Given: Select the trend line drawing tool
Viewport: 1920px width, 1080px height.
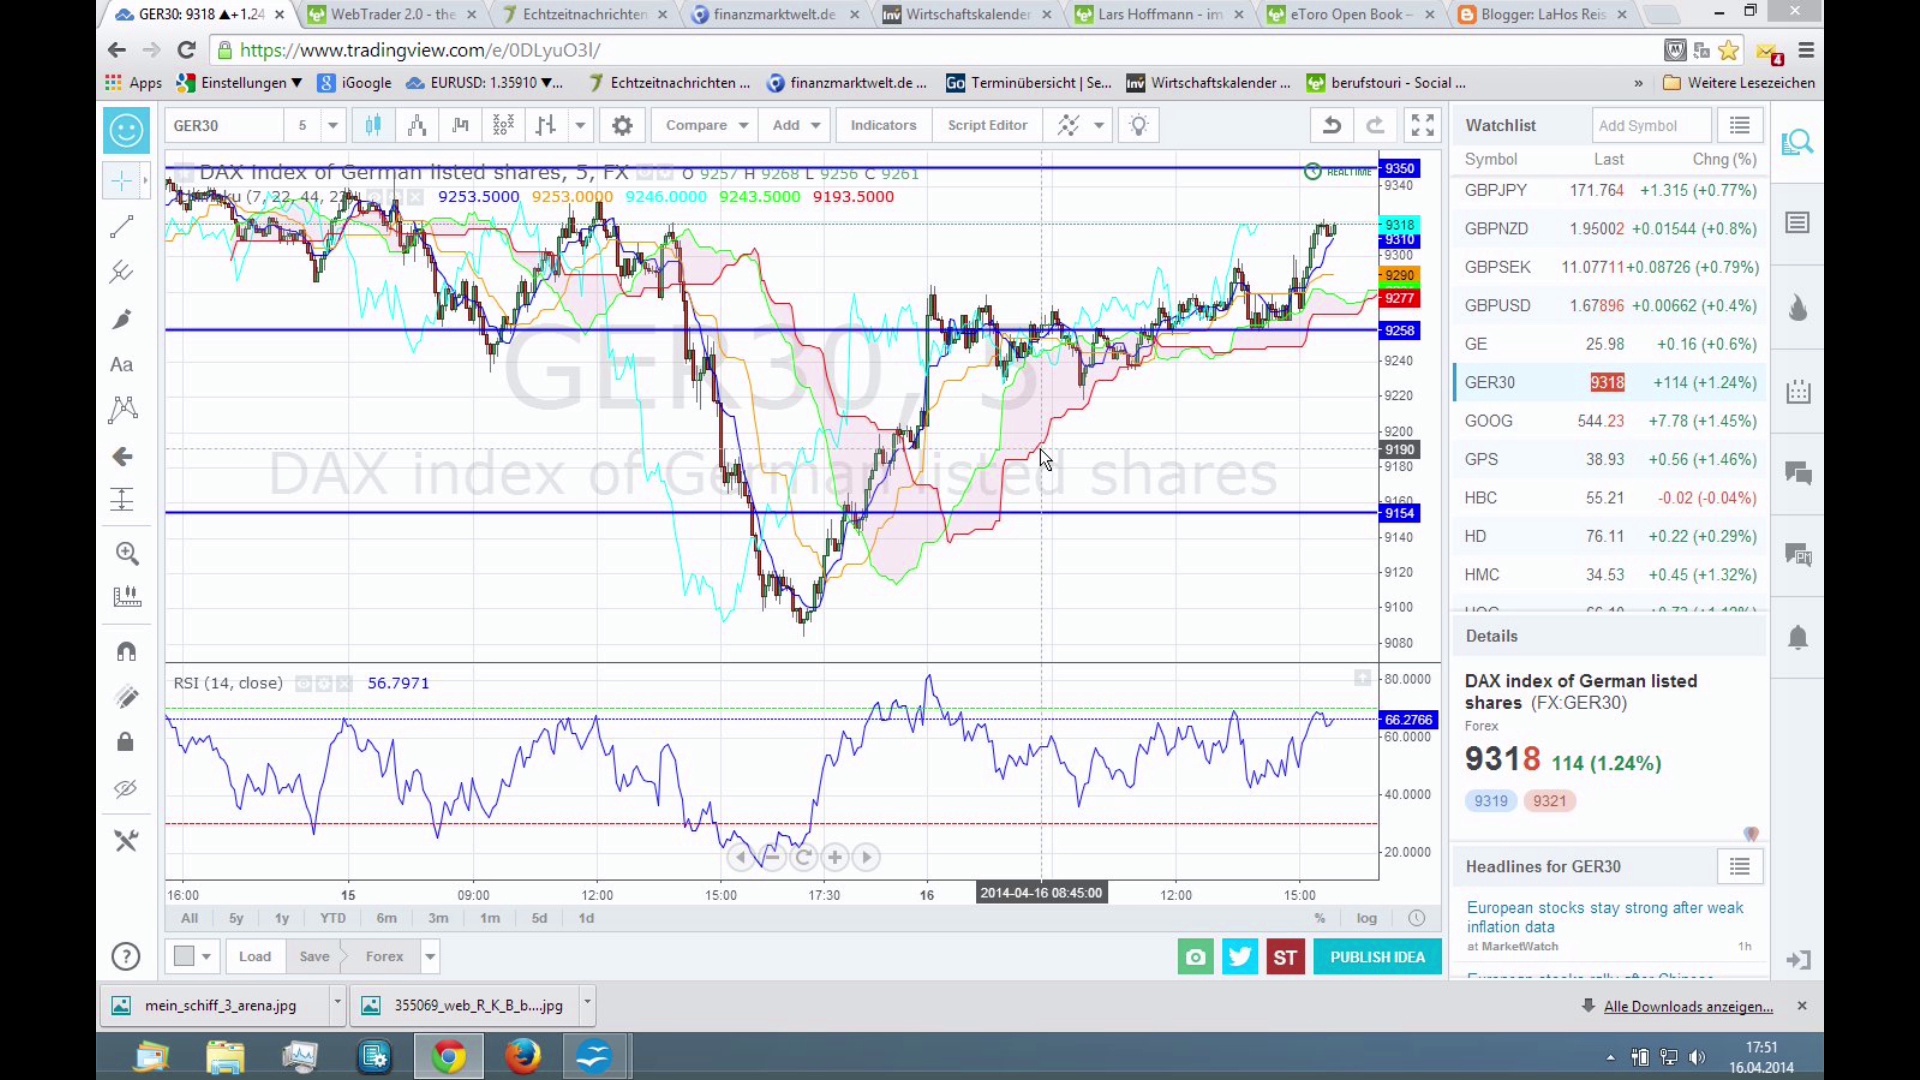Looking at the screenshot, I should tap(122, 227).
